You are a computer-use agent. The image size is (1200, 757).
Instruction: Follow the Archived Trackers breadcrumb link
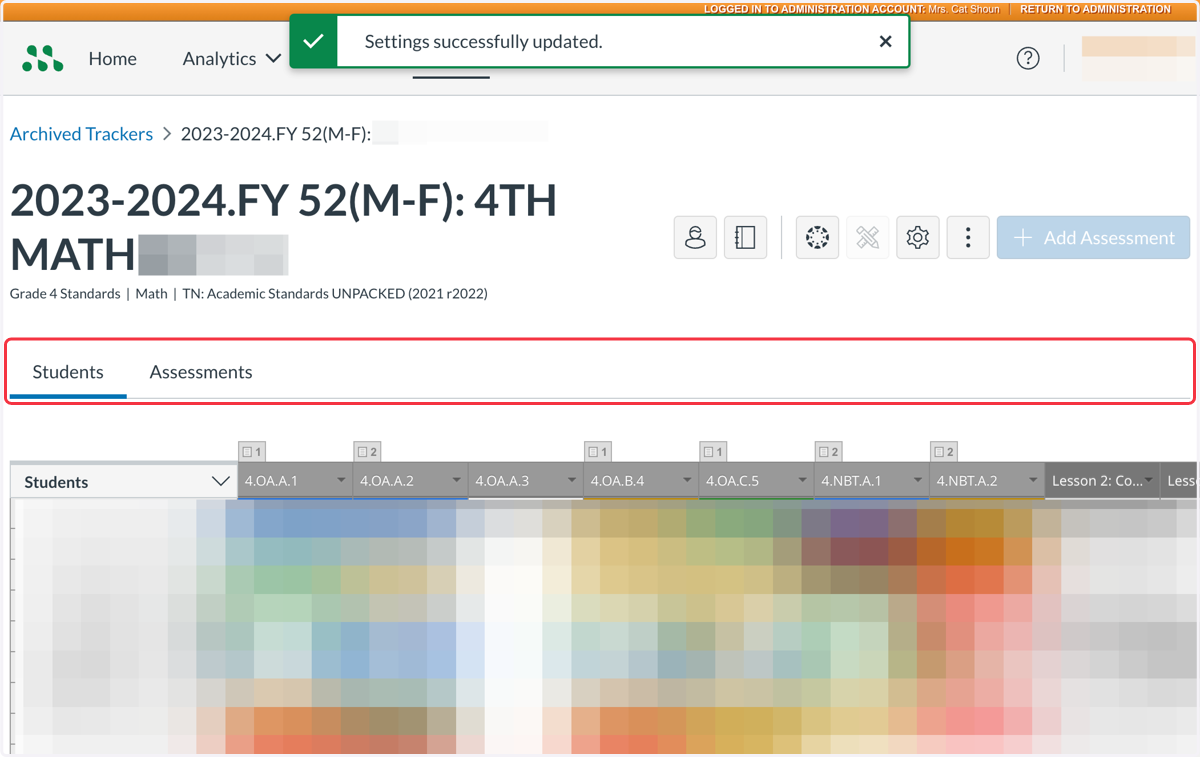[82, 134]
